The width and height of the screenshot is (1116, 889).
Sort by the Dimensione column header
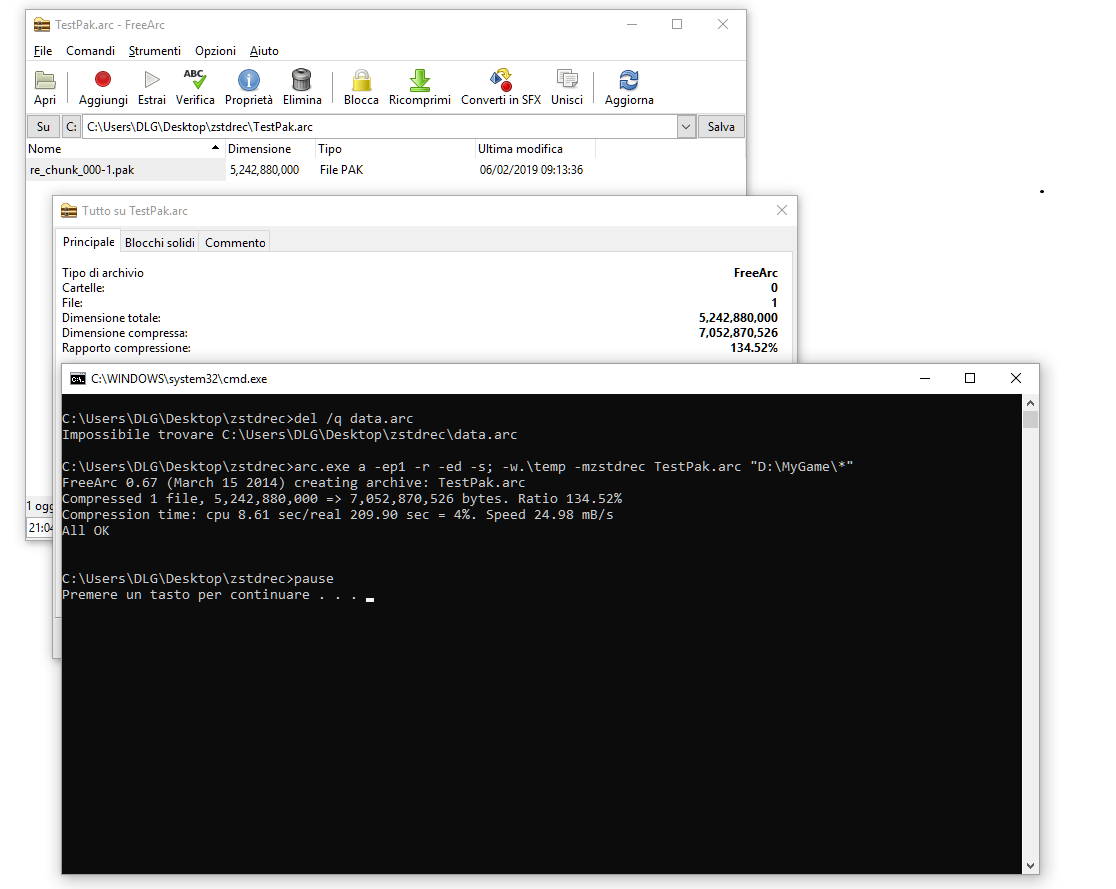270,149
